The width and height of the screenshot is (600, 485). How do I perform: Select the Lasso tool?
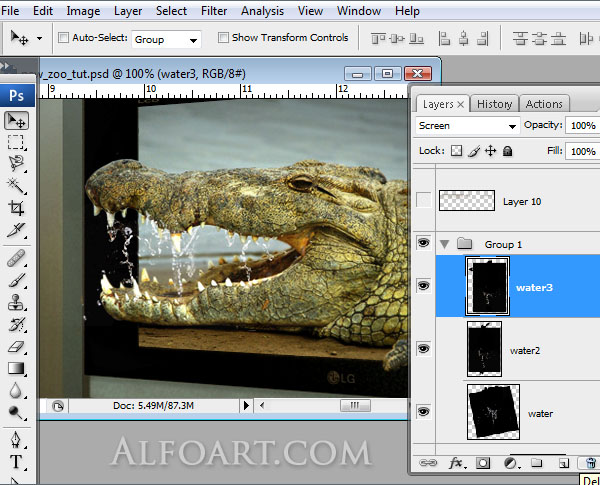coord(16,163)
